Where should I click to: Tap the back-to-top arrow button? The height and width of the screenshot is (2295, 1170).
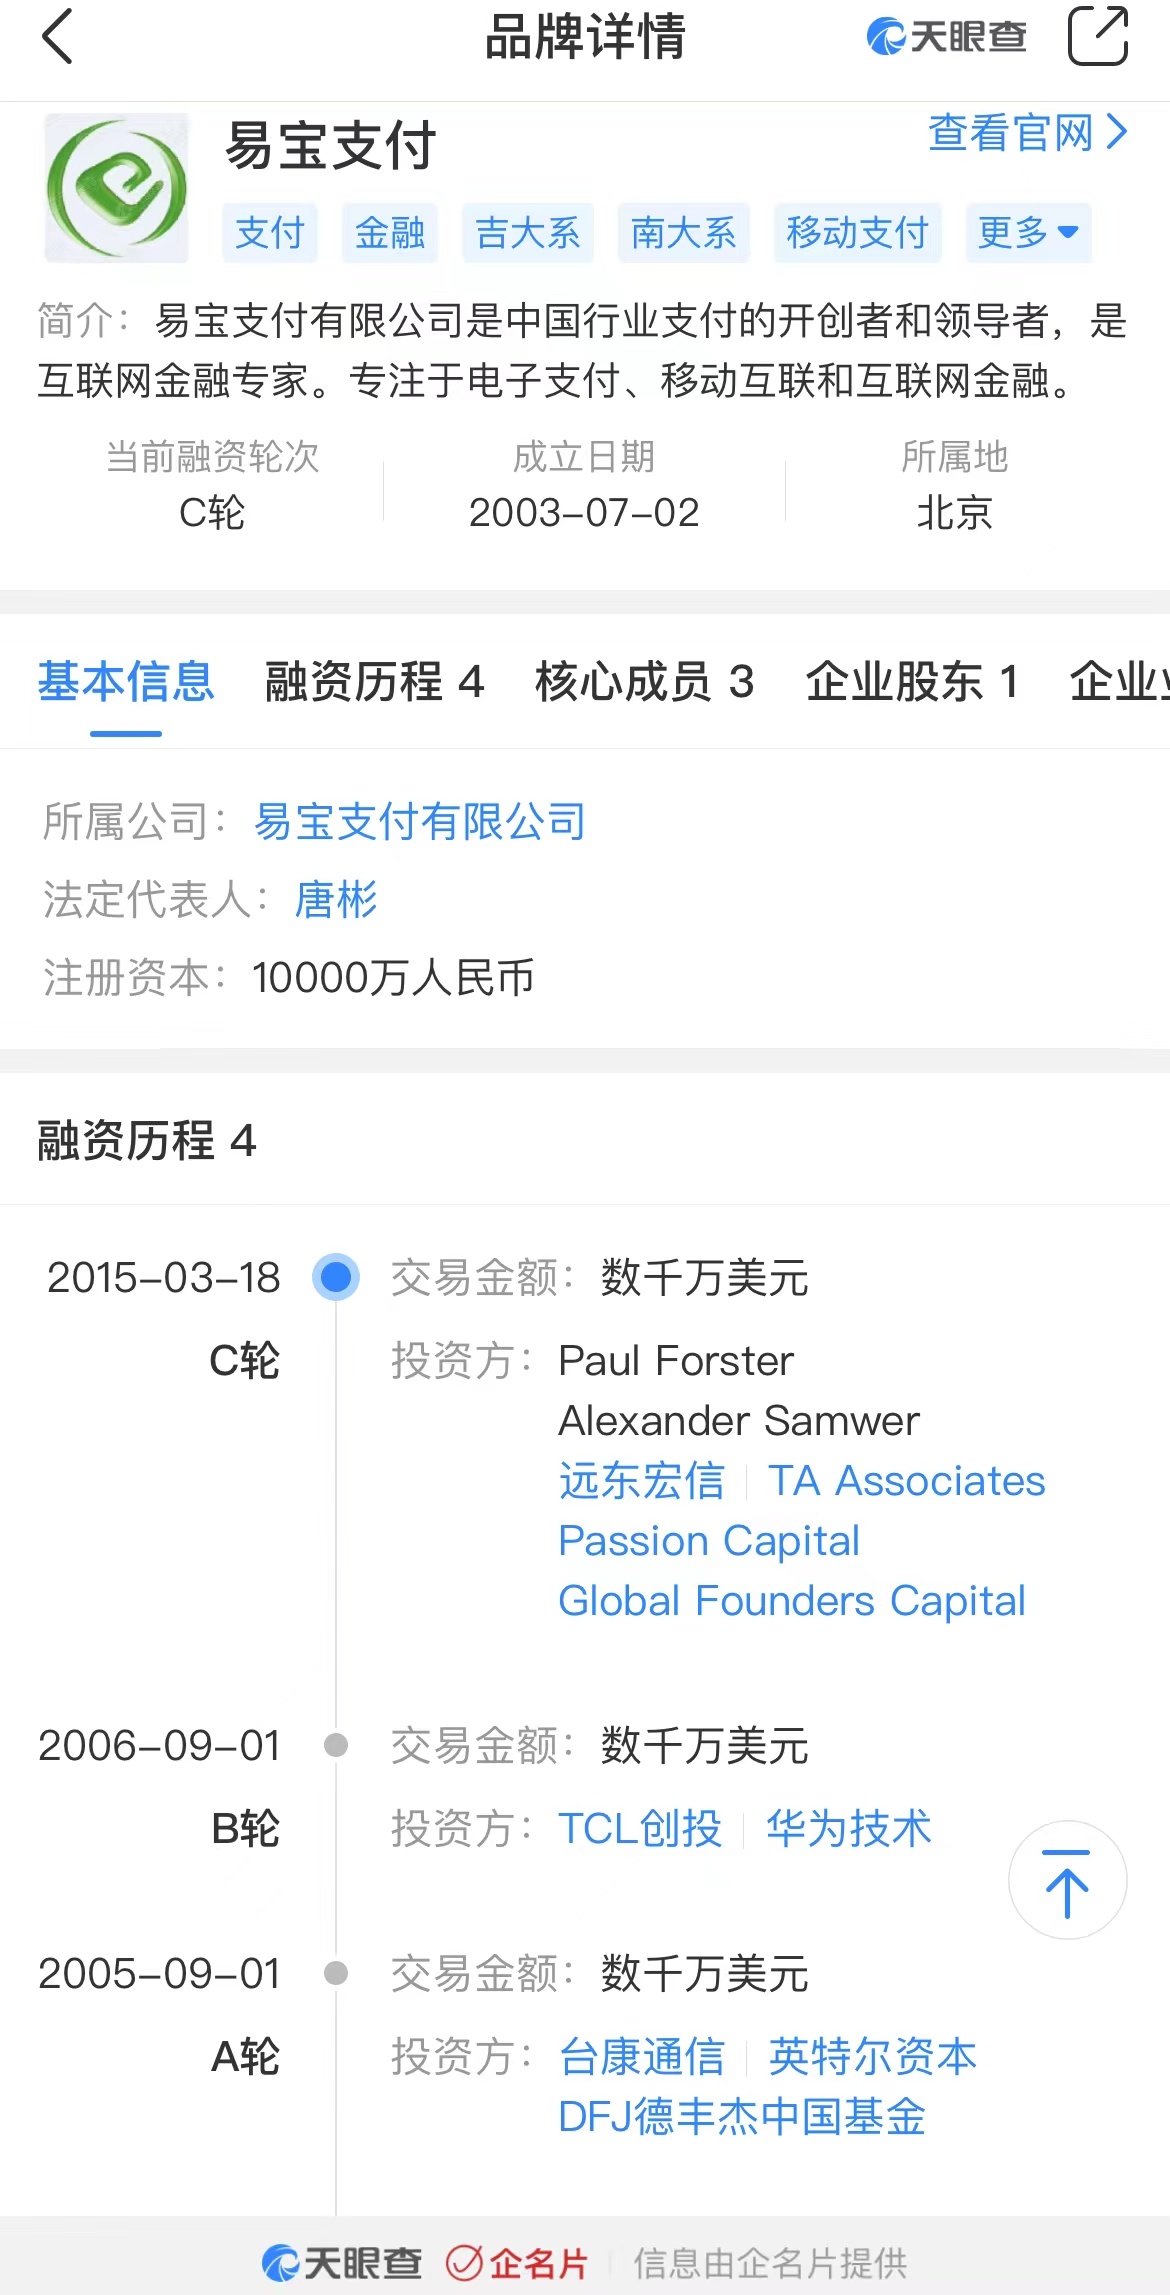click(1067, 1880)
